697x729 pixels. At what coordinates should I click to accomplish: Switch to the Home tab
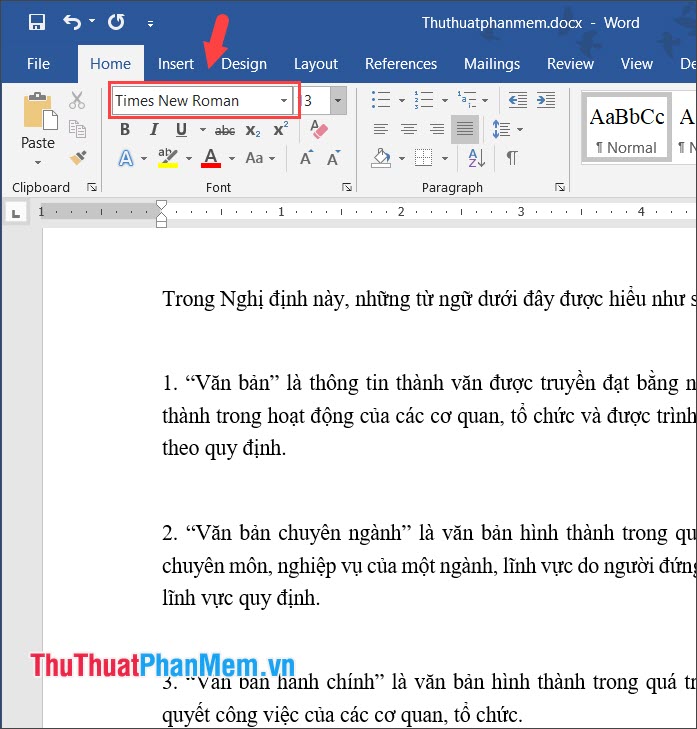pos(110,64)
